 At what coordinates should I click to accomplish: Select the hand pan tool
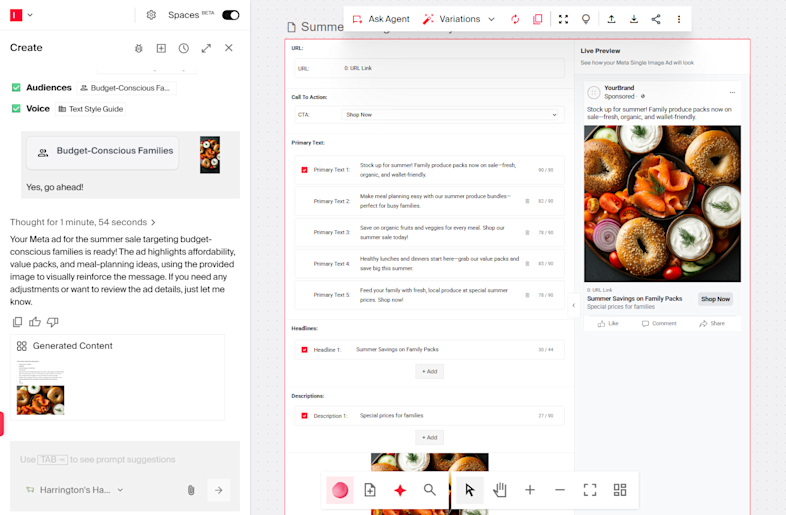(499, 490)
